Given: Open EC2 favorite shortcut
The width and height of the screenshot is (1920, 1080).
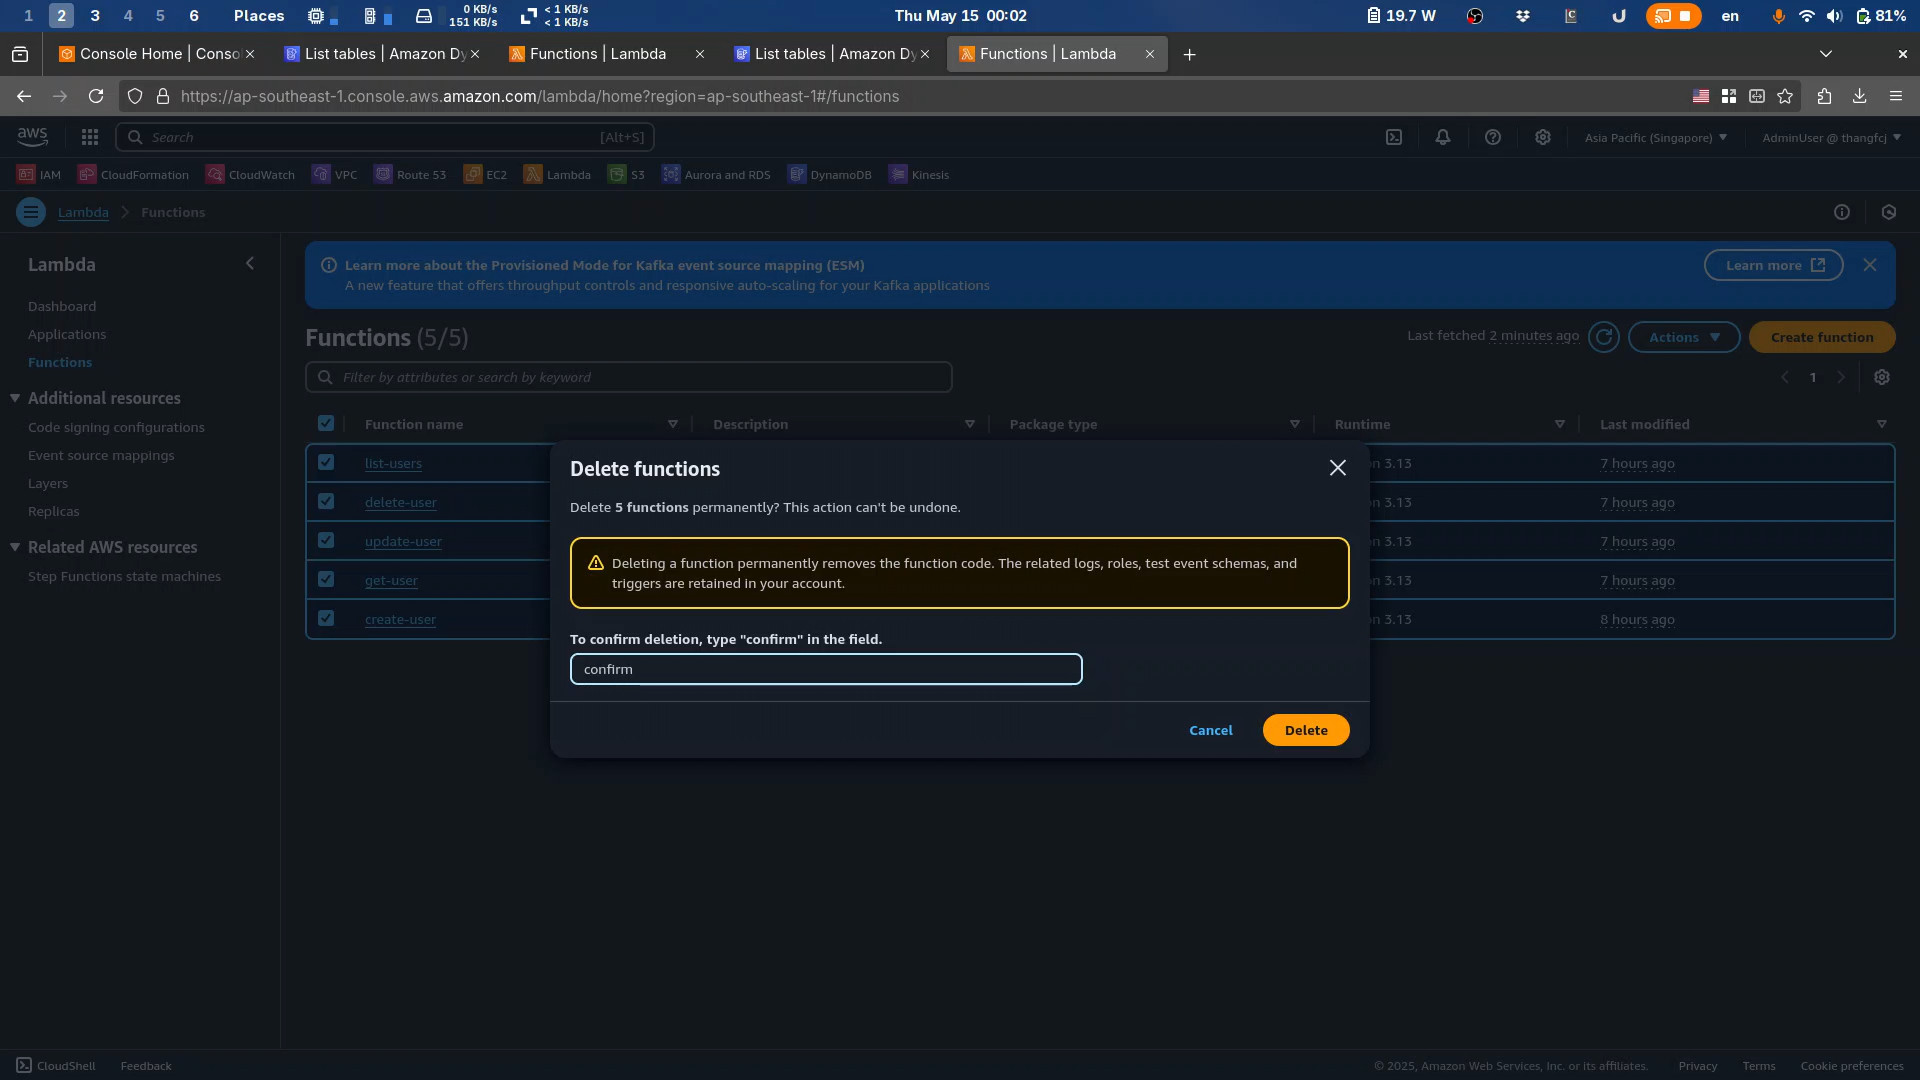Looking at the screenshot, I should pos(485,174).
